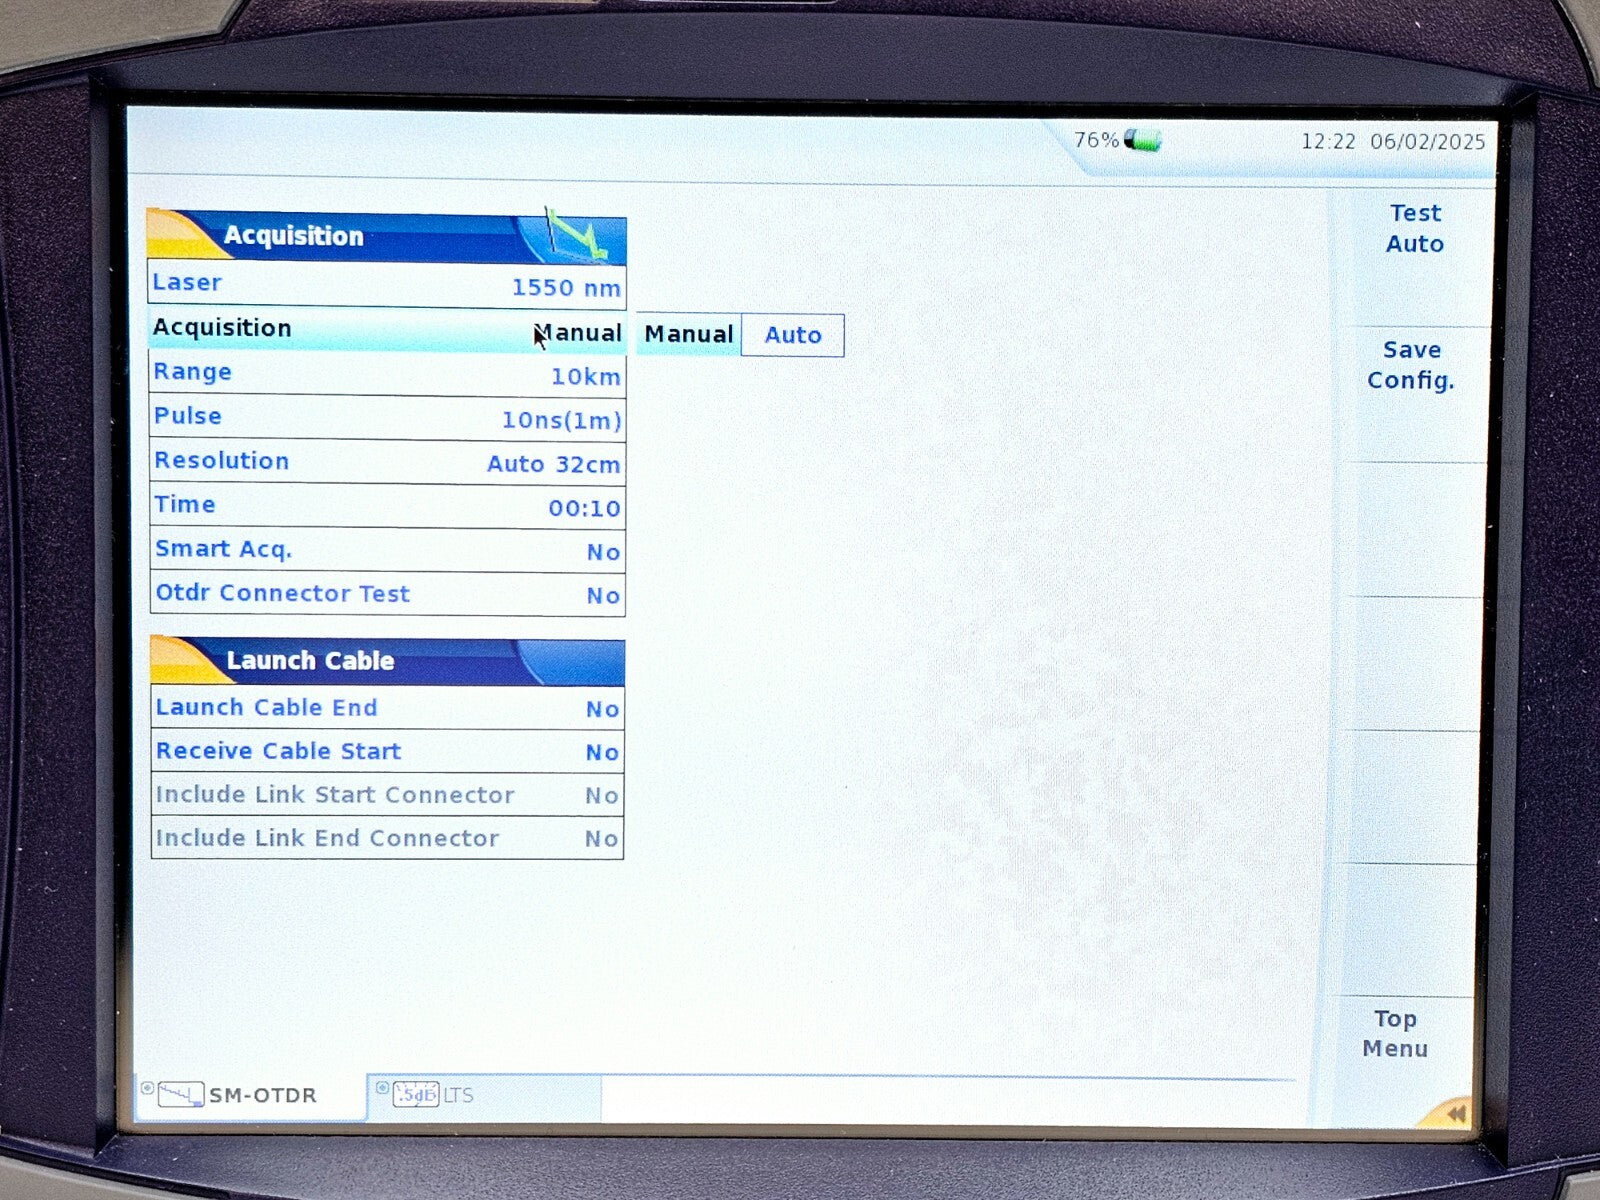Image resolution: width=1600 pixels, height=1200 pixels.
Task: Click the LTS power meter icon
Action: 415,1095
